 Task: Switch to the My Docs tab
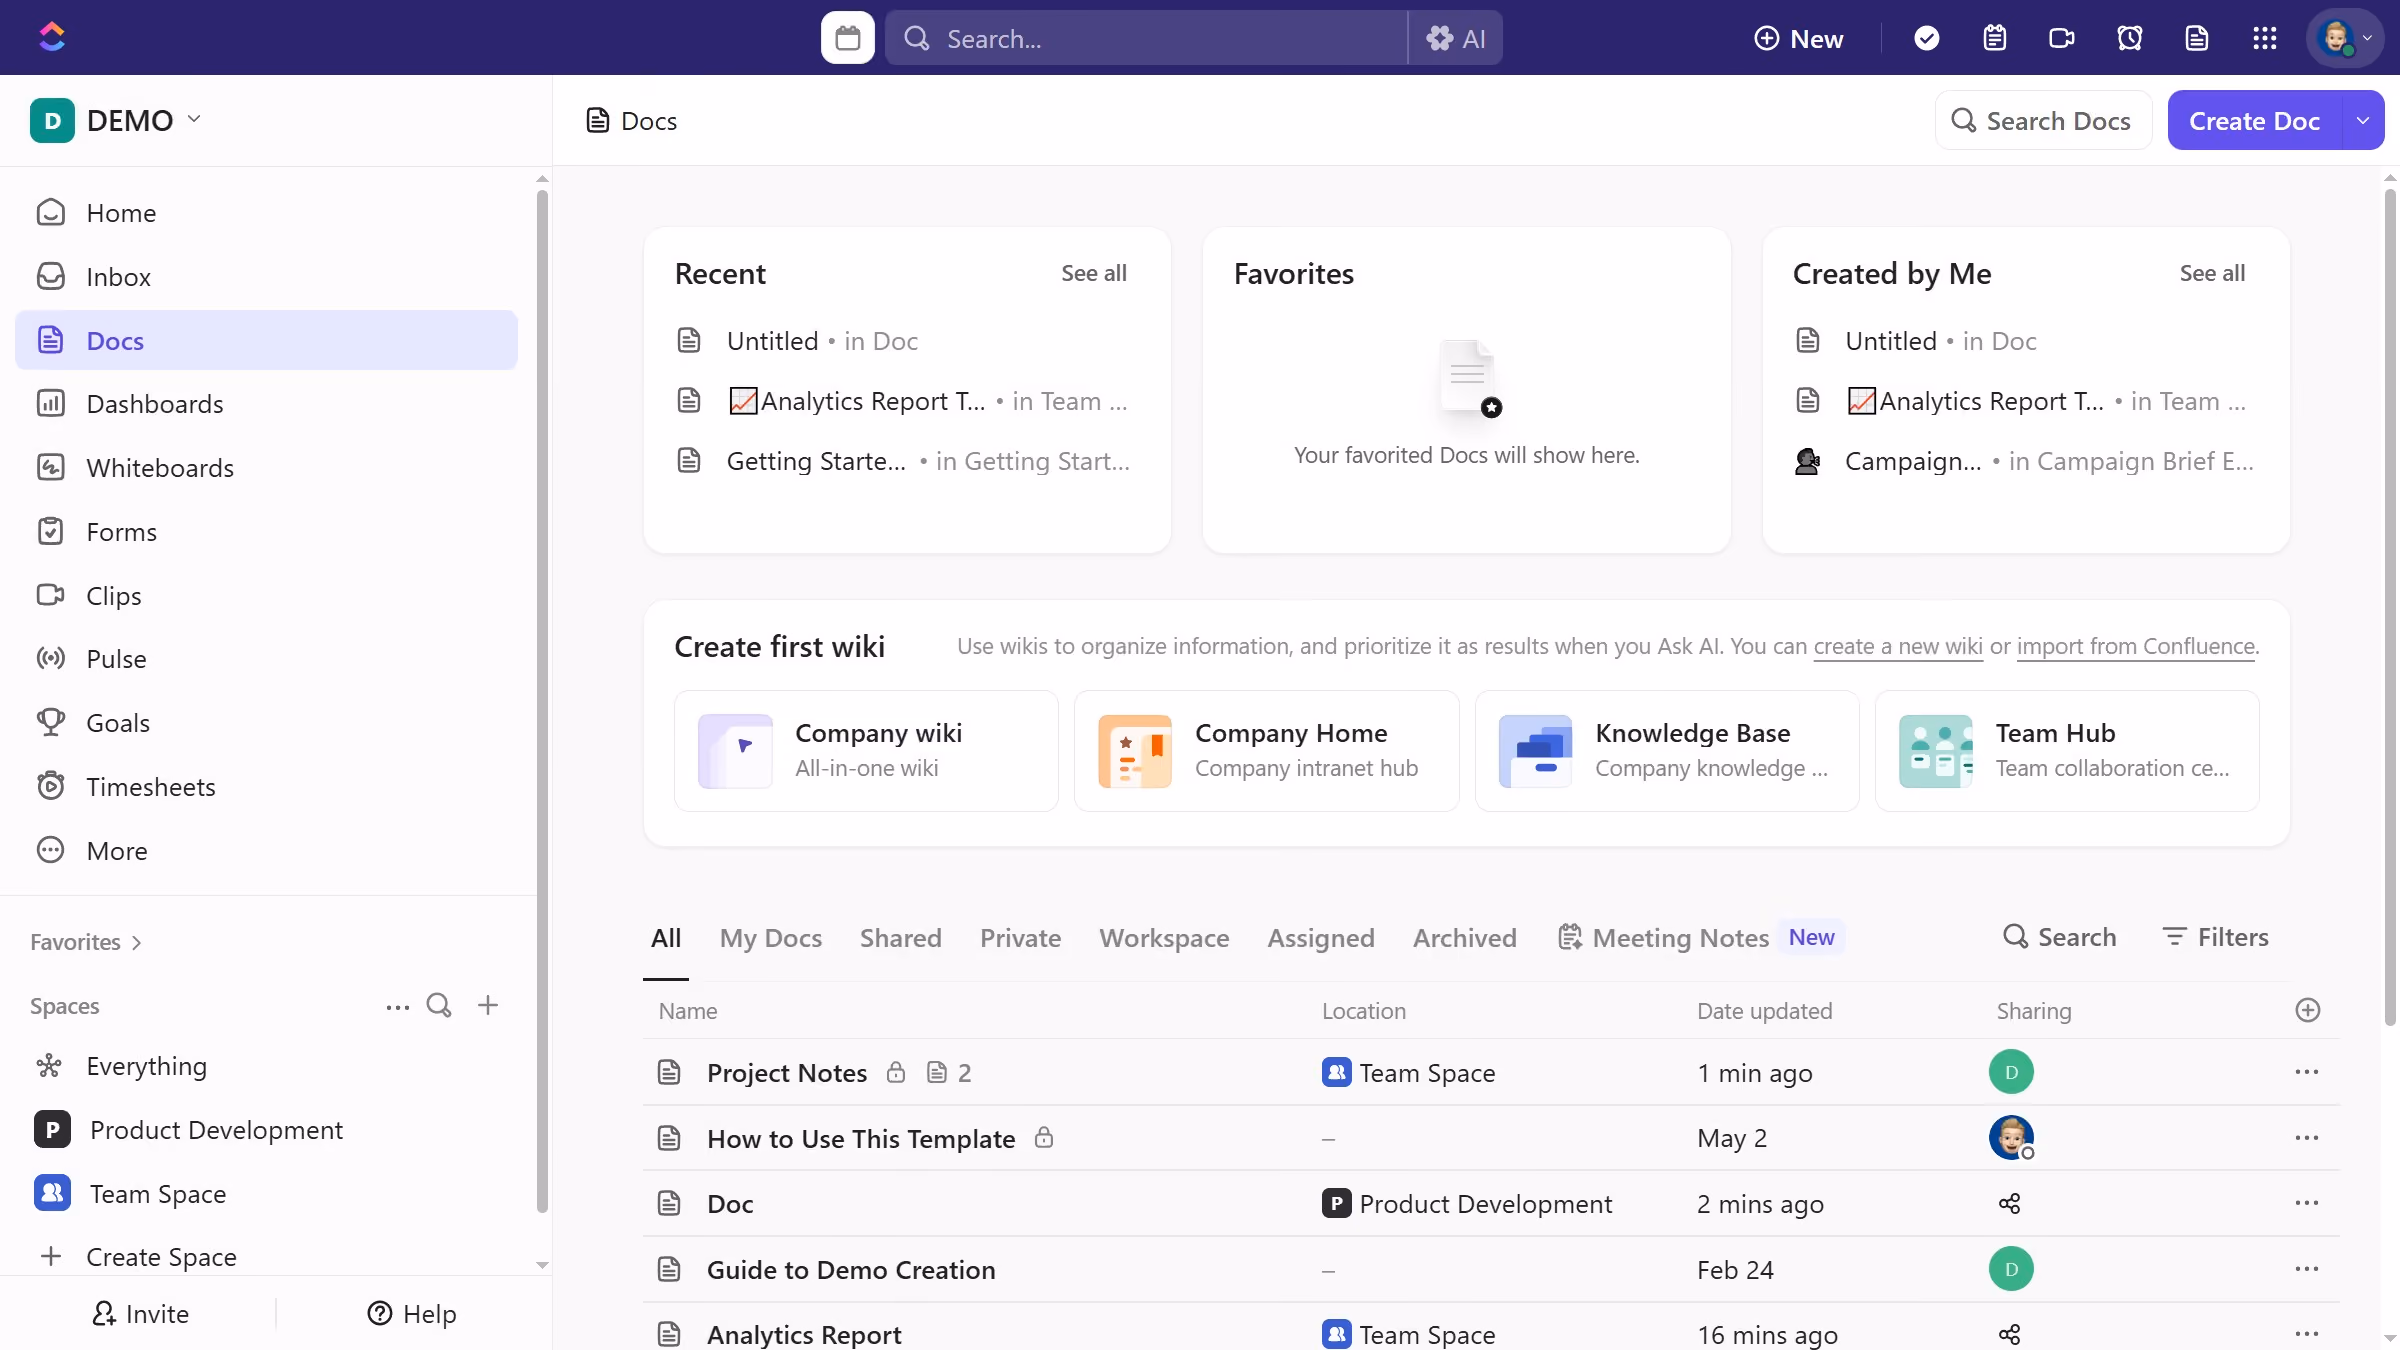point(771,938)
